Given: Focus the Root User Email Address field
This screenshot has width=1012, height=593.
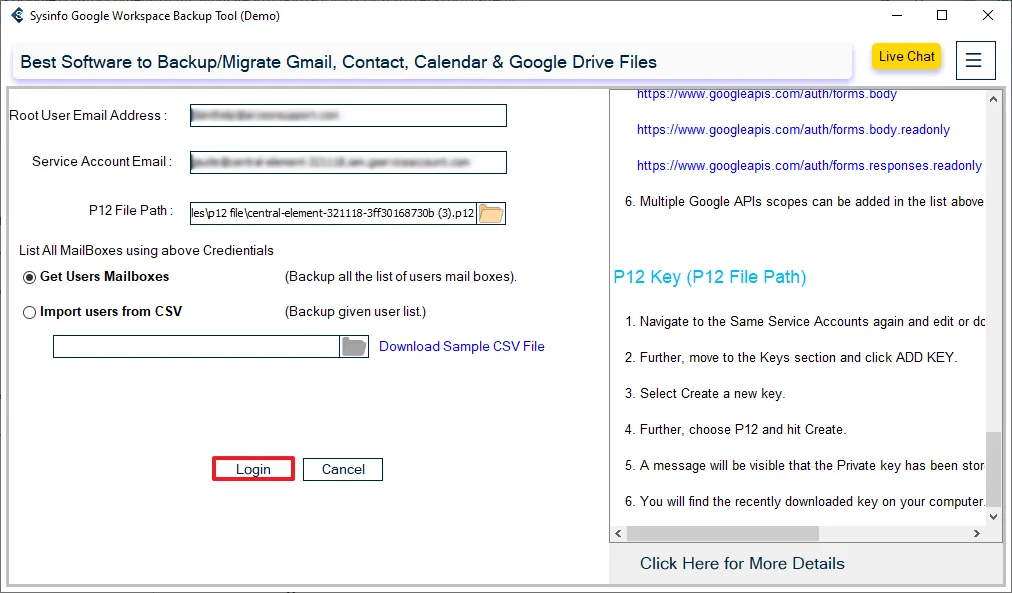Looking at the screenshot, I should point(349,116).
